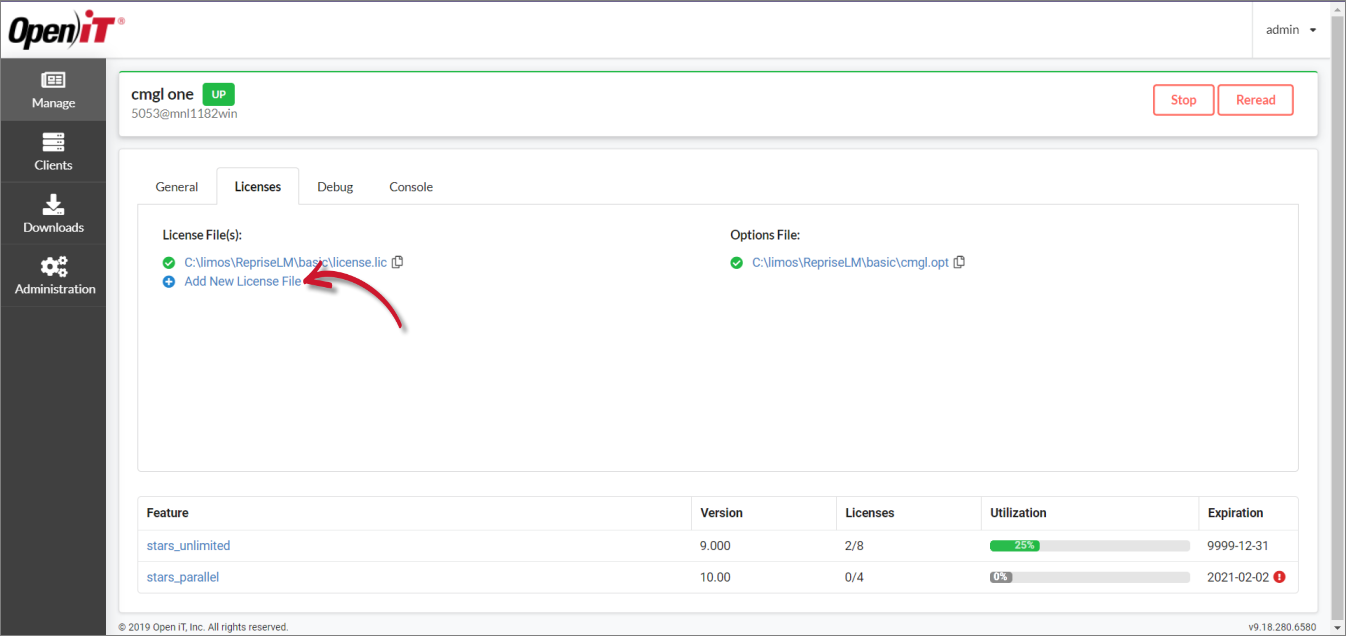Copy the license.lic file path
1346x636 pixels.
pyautogui.click(x=397, y=262)
